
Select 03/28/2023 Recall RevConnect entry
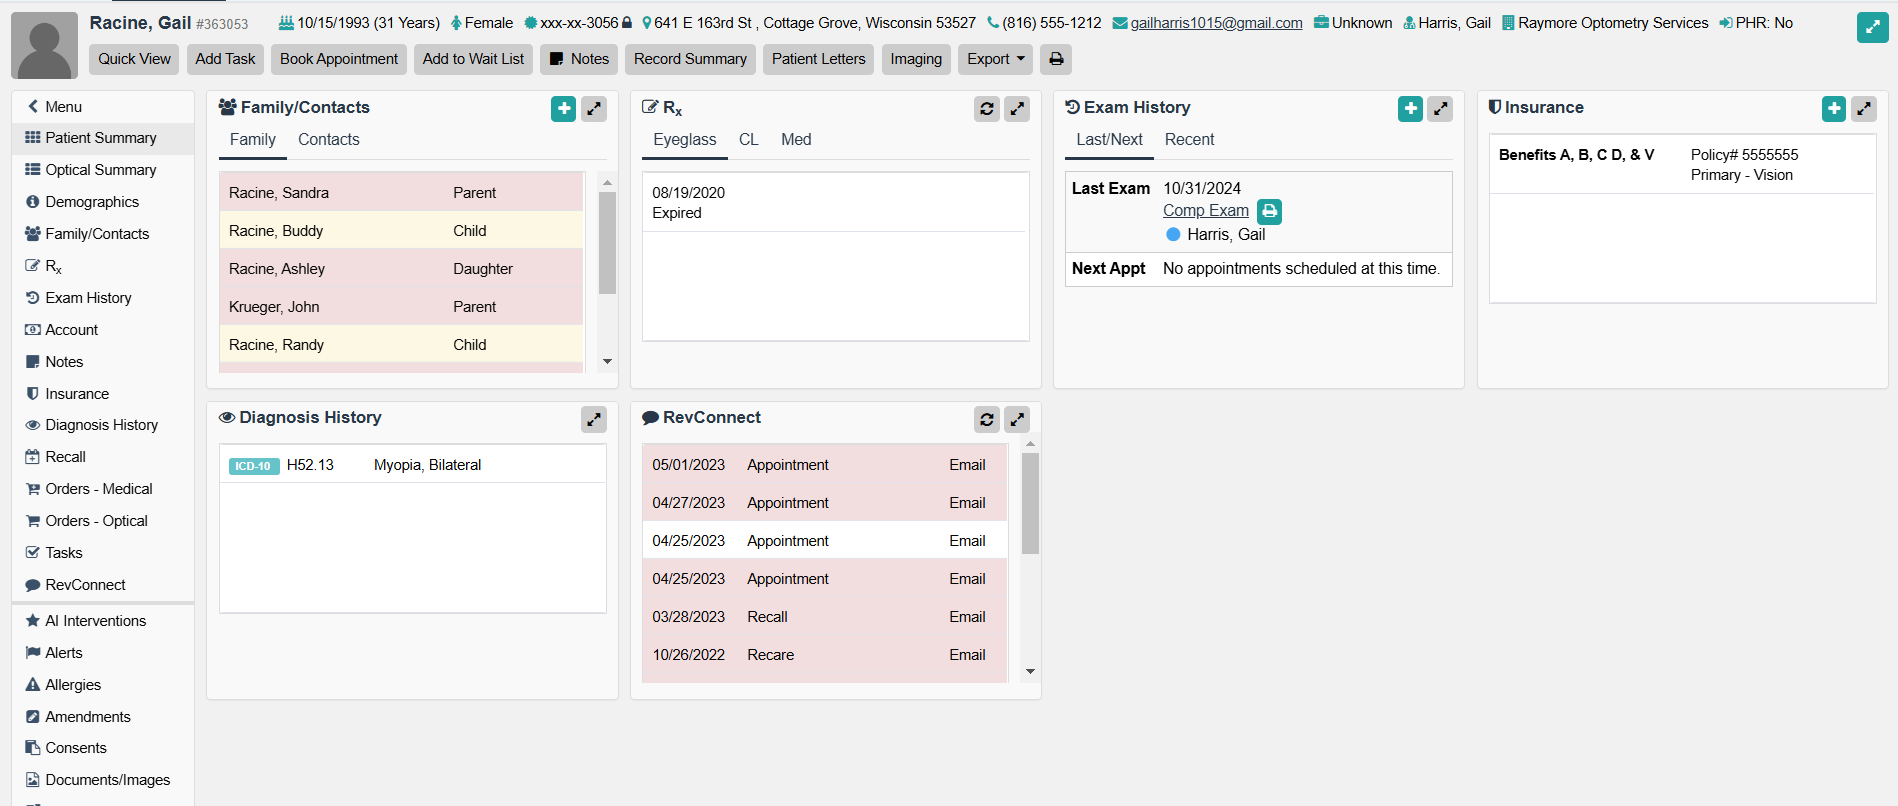point(824,617)
